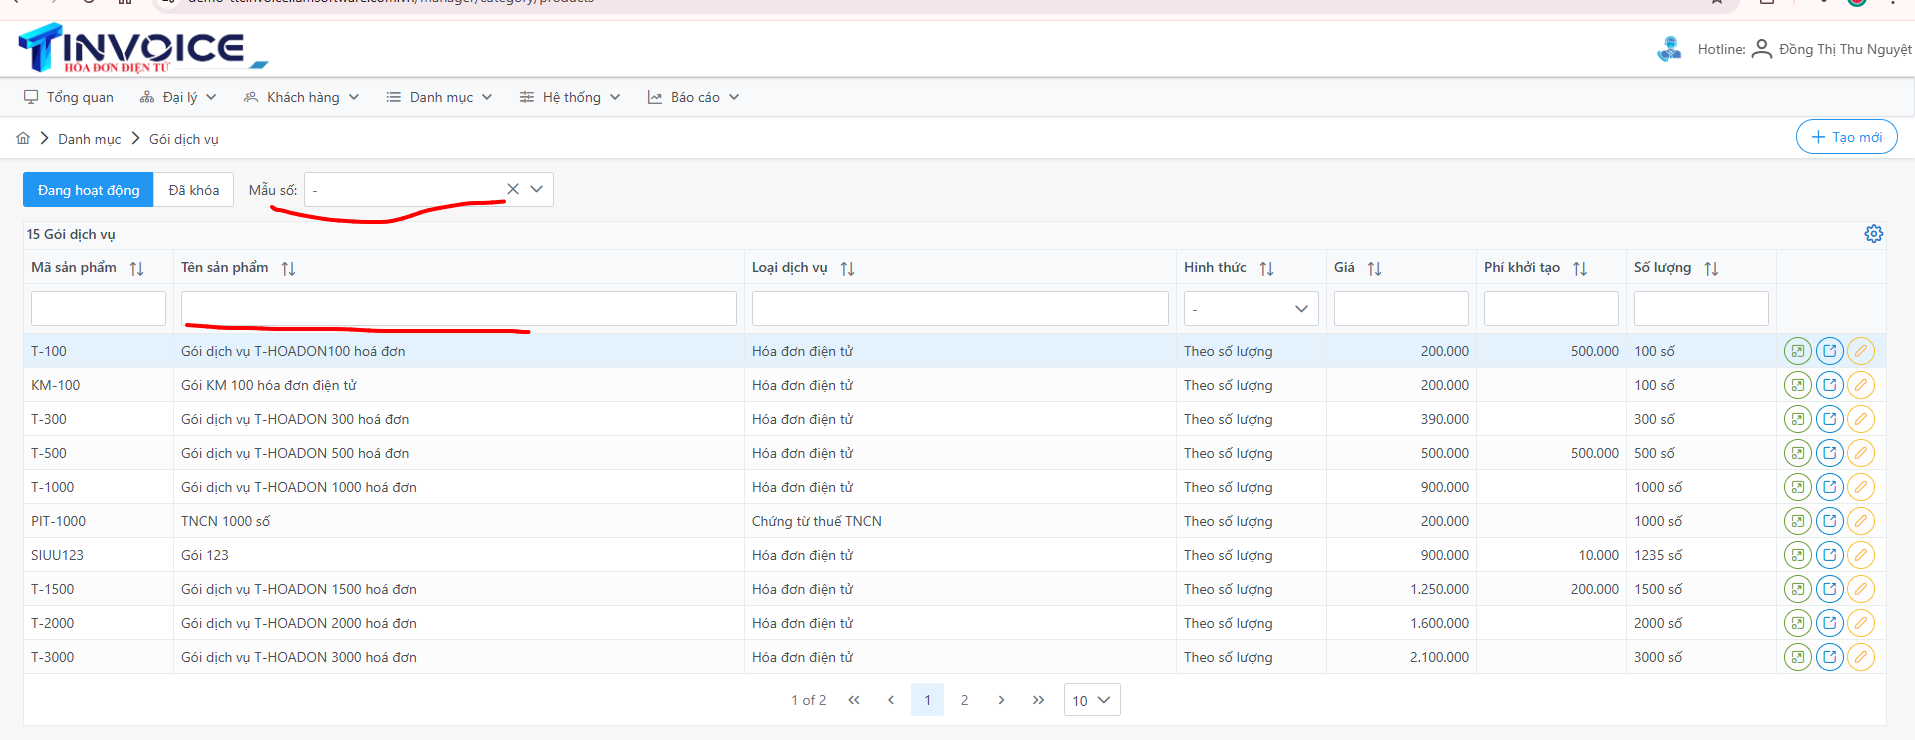This screenshot has height=740, width=1915.
Task: Open the rows-per-page dropdown showing 10
Action: point(1092,700)
